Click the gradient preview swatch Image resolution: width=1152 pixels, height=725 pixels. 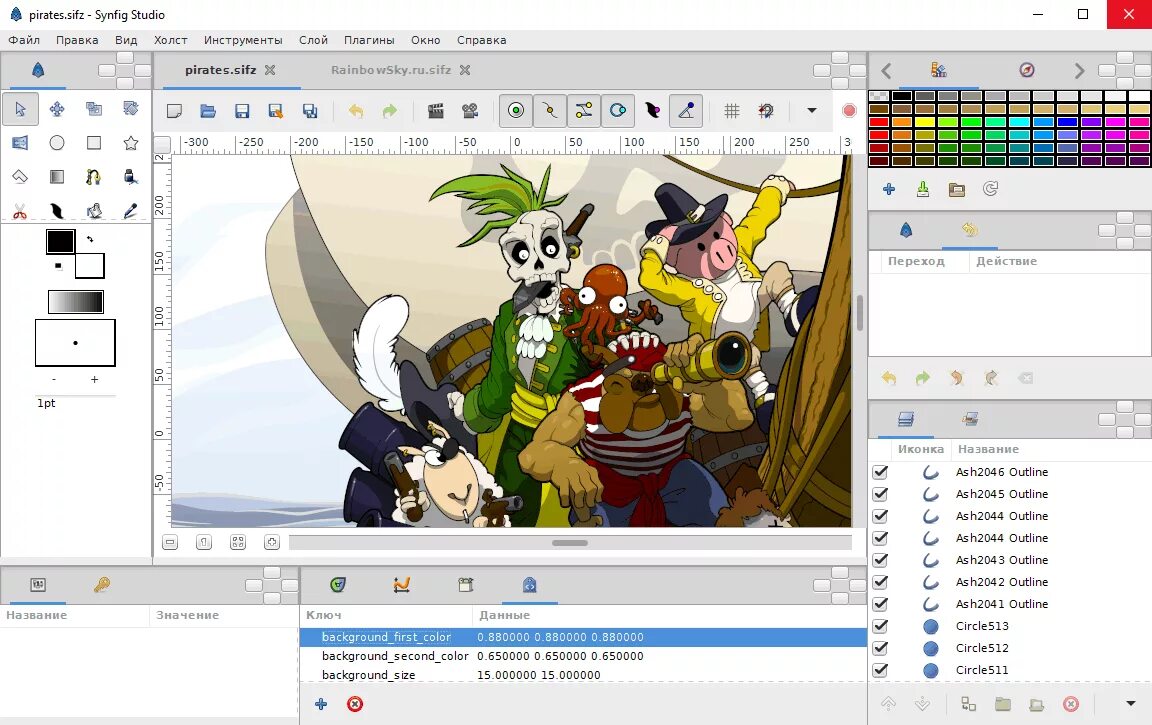click(x=76, y=302)
